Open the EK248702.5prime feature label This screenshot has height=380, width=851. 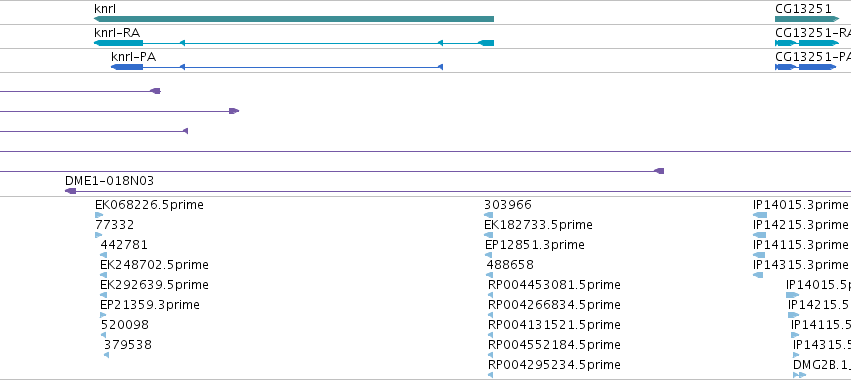click(154, 265)
